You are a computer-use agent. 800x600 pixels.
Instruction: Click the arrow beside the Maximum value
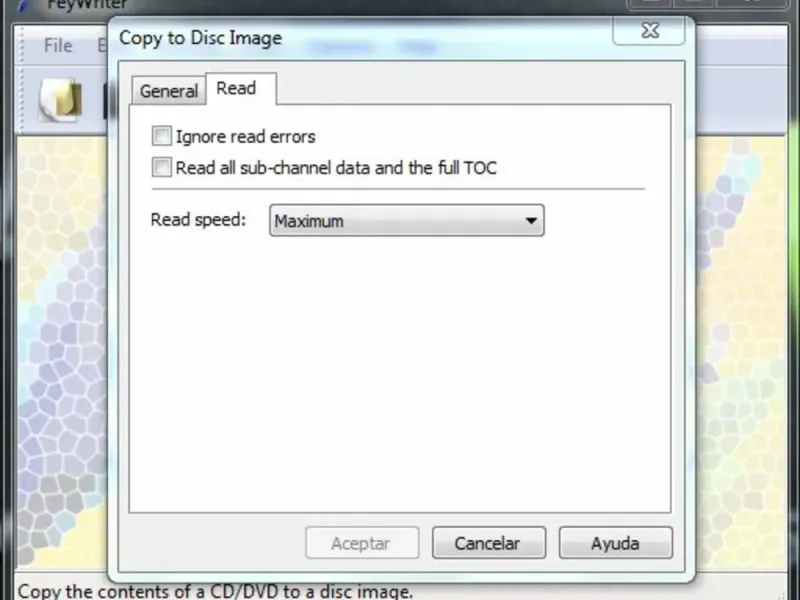pyautogui.click(x=531, y=221)
